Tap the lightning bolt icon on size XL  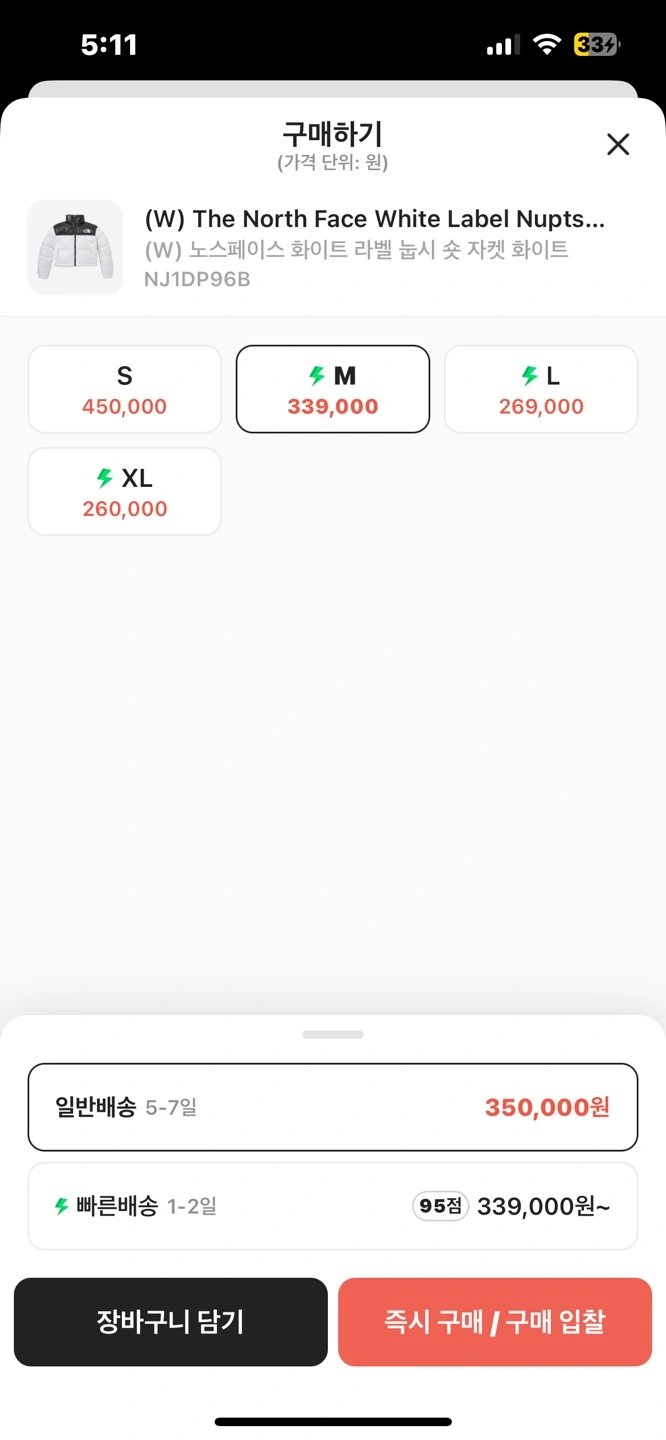pyautogui.click(x=105, y=478)
